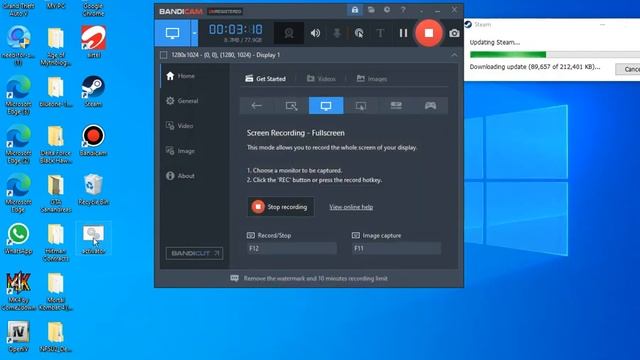Select the fullscreen monitor mode button in toolbar
The height and width of the screenshot is (360, 640).
[172, 33]
